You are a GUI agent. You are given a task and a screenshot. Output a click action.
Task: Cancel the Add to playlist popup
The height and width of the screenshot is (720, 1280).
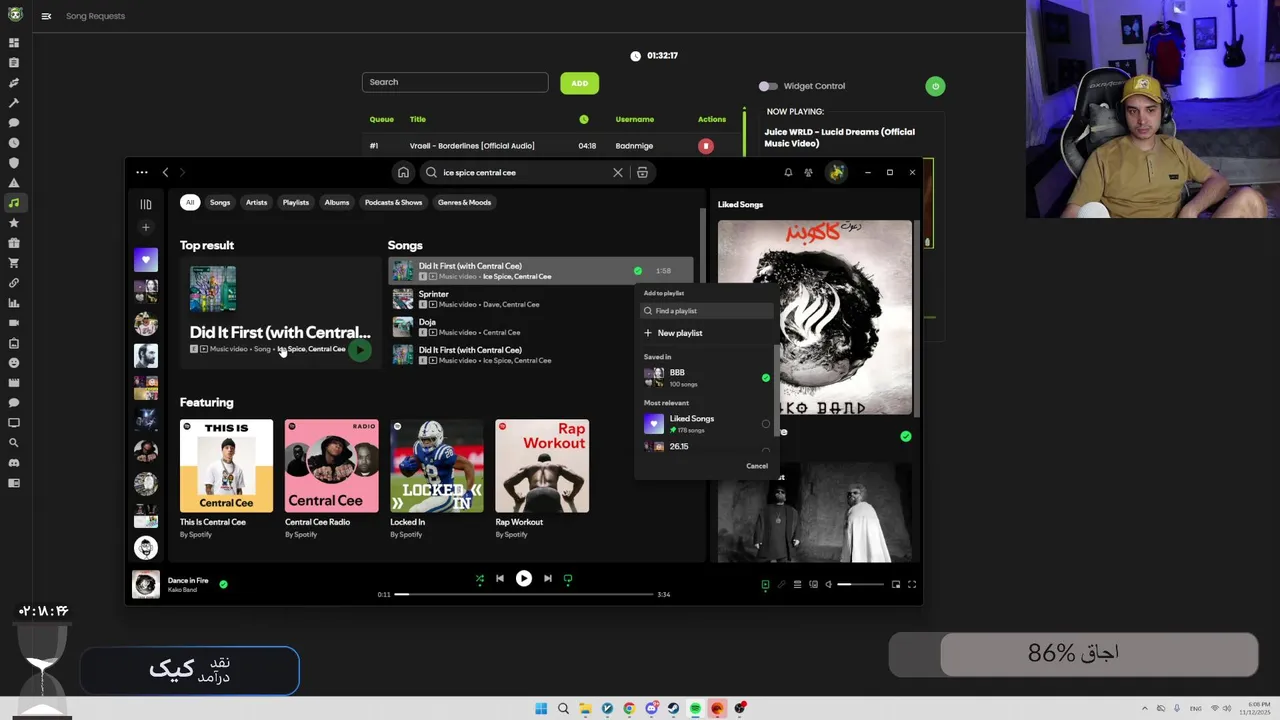pos(757,466)
